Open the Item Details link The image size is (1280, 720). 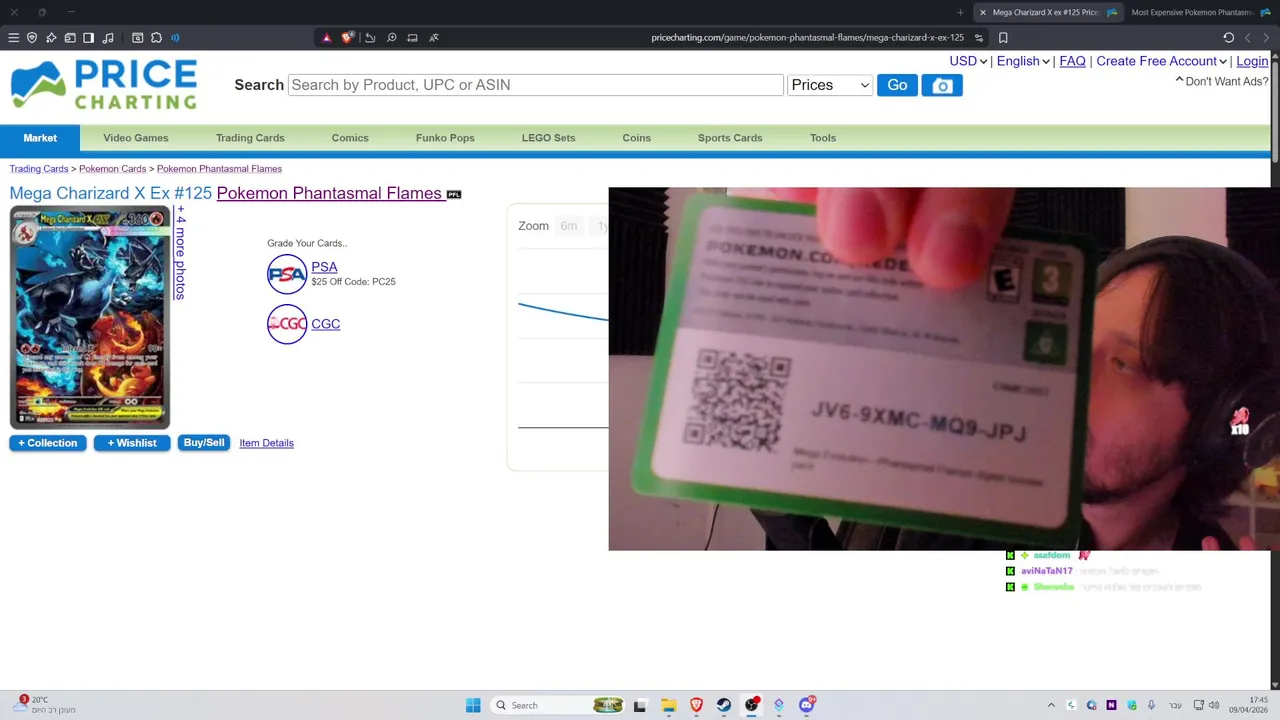point(266,443)
